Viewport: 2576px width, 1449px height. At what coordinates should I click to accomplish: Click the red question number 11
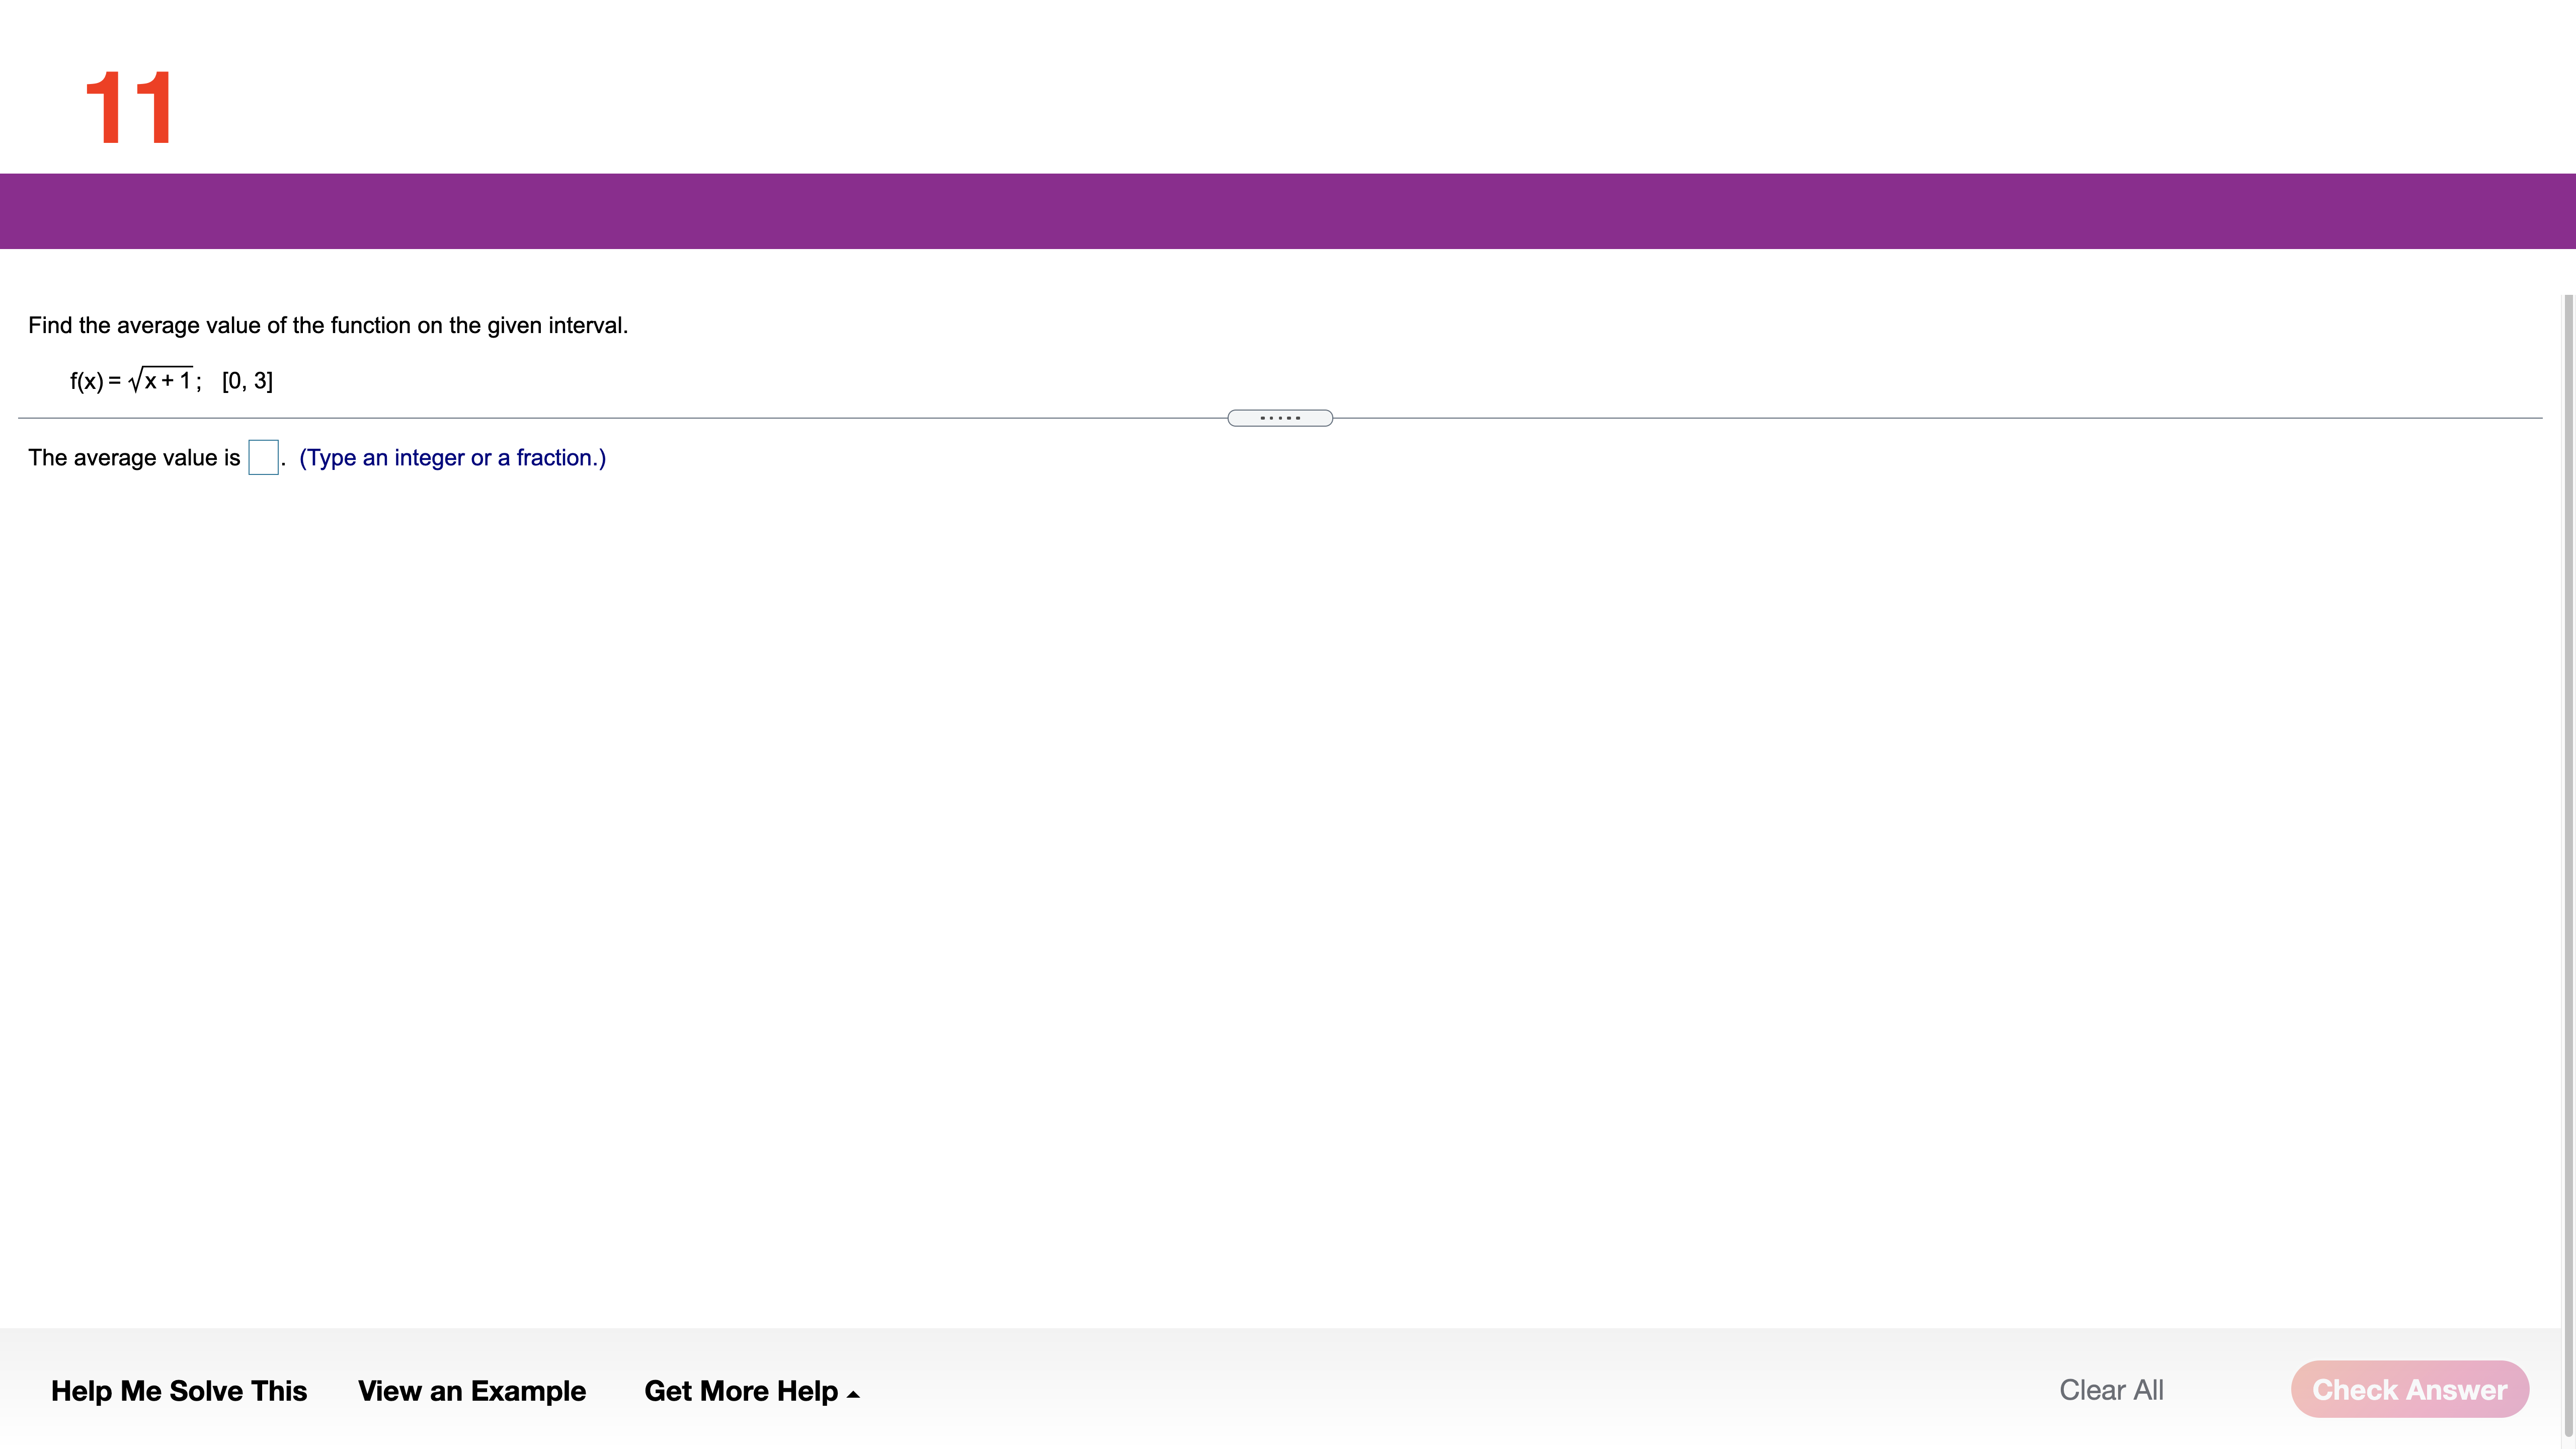point(129,108)
